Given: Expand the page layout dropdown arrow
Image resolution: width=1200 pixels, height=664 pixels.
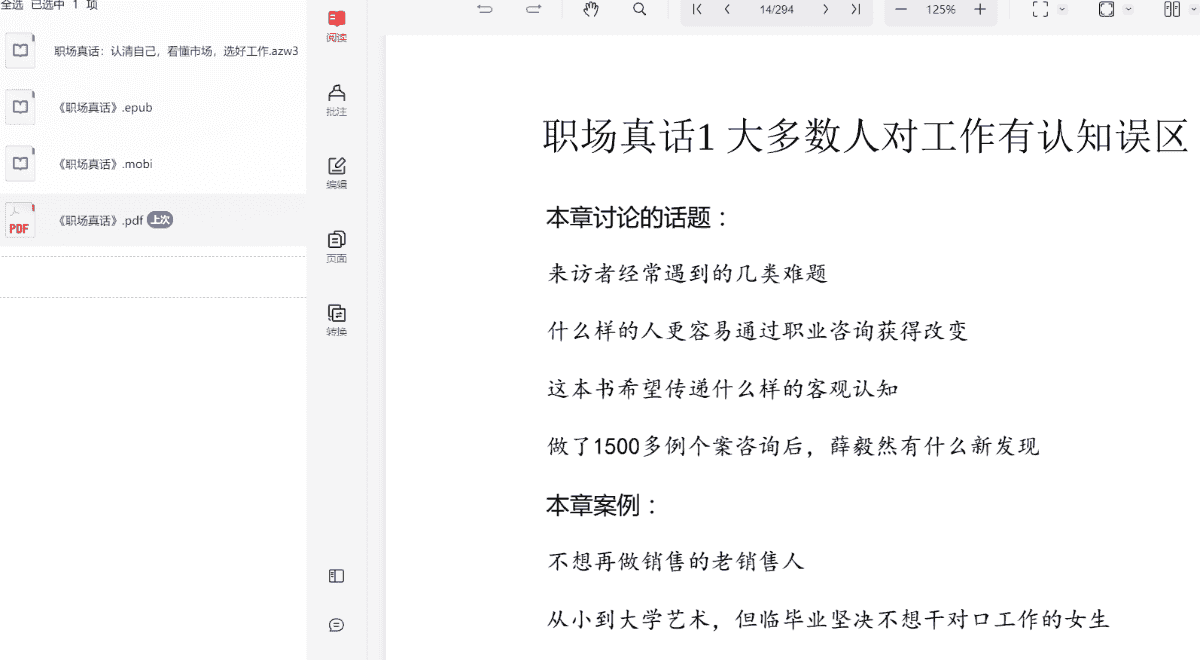Looking at the screenshot, I should 1194,10.
